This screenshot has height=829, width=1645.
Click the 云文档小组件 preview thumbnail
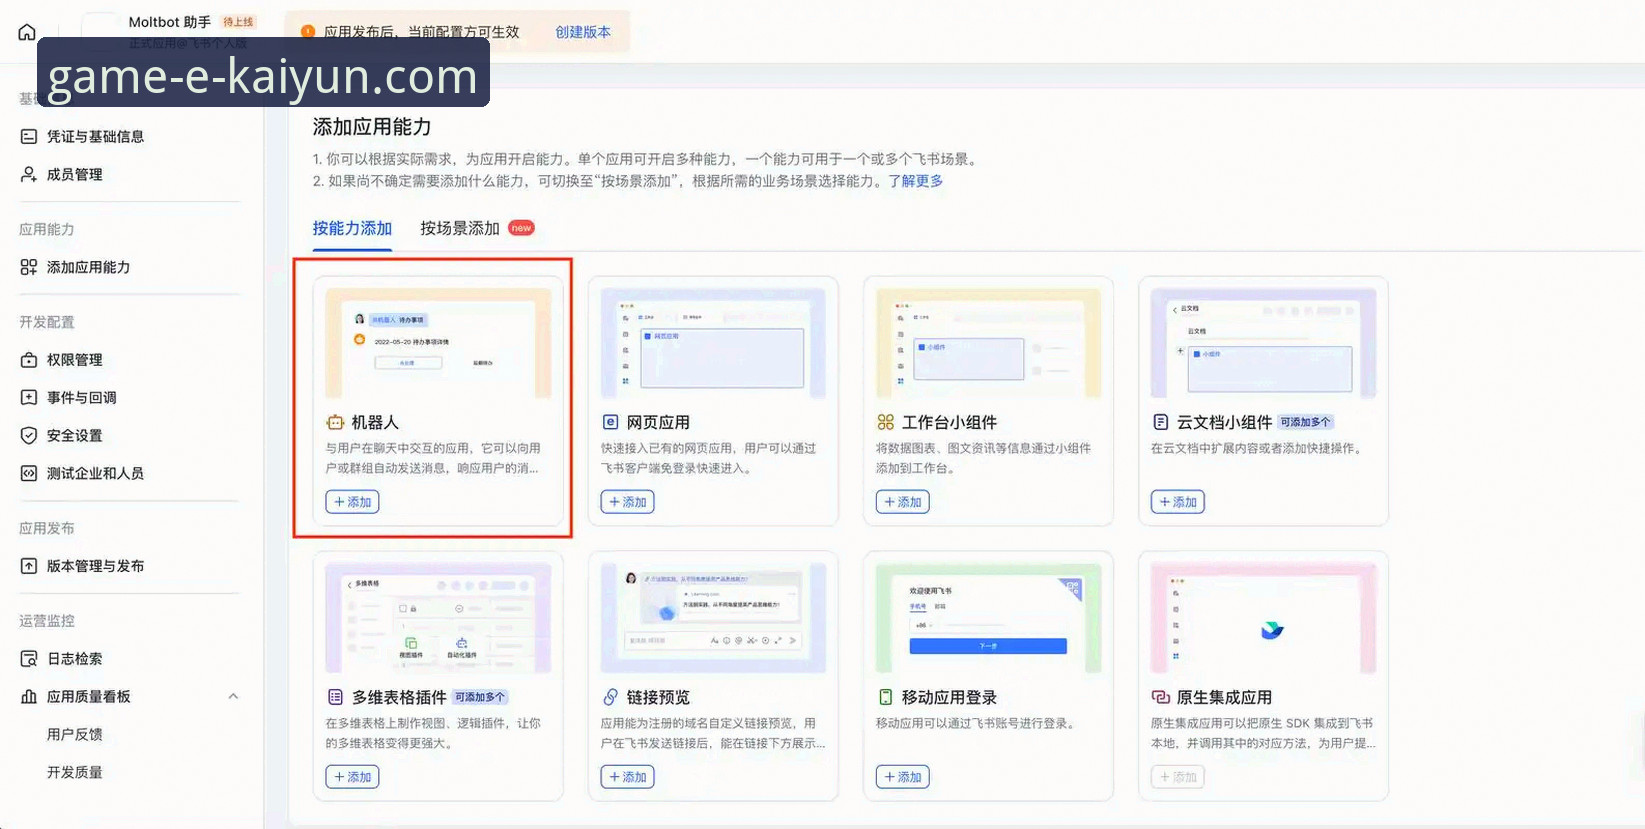click(x=1263, y=343)
